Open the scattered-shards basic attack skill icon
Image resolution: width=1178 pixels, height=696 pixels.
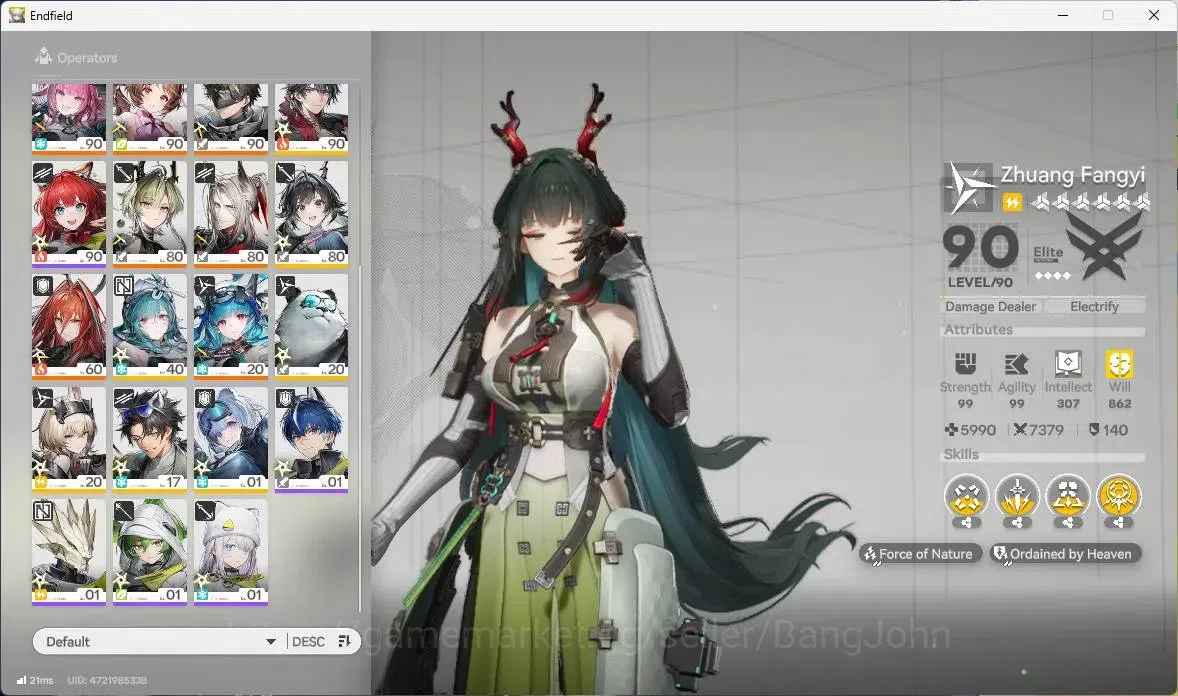pyautogui.click(x=966, y=496)
